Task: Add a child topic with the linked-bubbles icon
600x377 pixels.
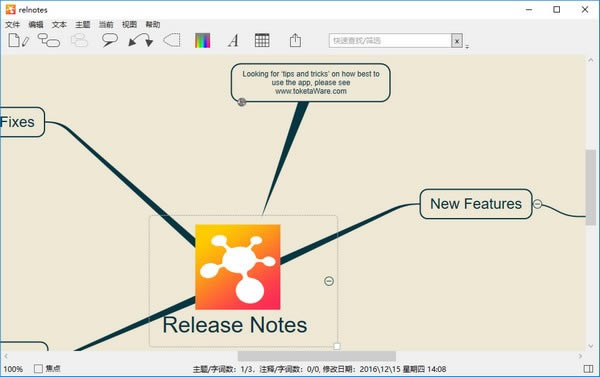Action: [x=49, y=40]
